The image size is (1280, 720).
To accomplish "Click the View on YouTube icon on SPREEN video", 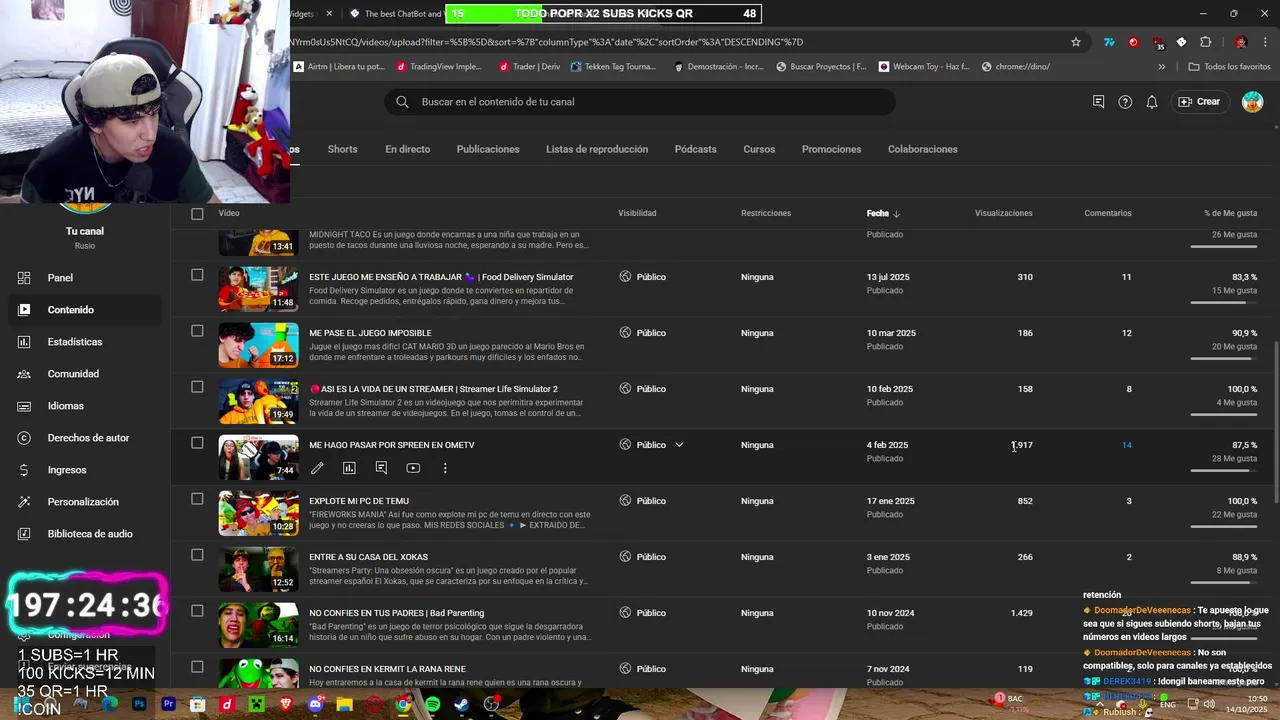I will tap(413, 468).
